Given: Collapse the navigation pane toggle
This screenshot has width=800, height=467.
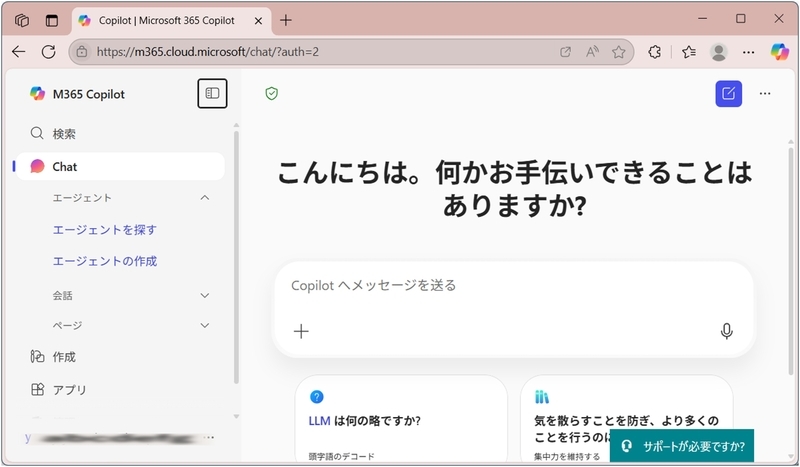Looking at the screenshot, I should [212, 93].
